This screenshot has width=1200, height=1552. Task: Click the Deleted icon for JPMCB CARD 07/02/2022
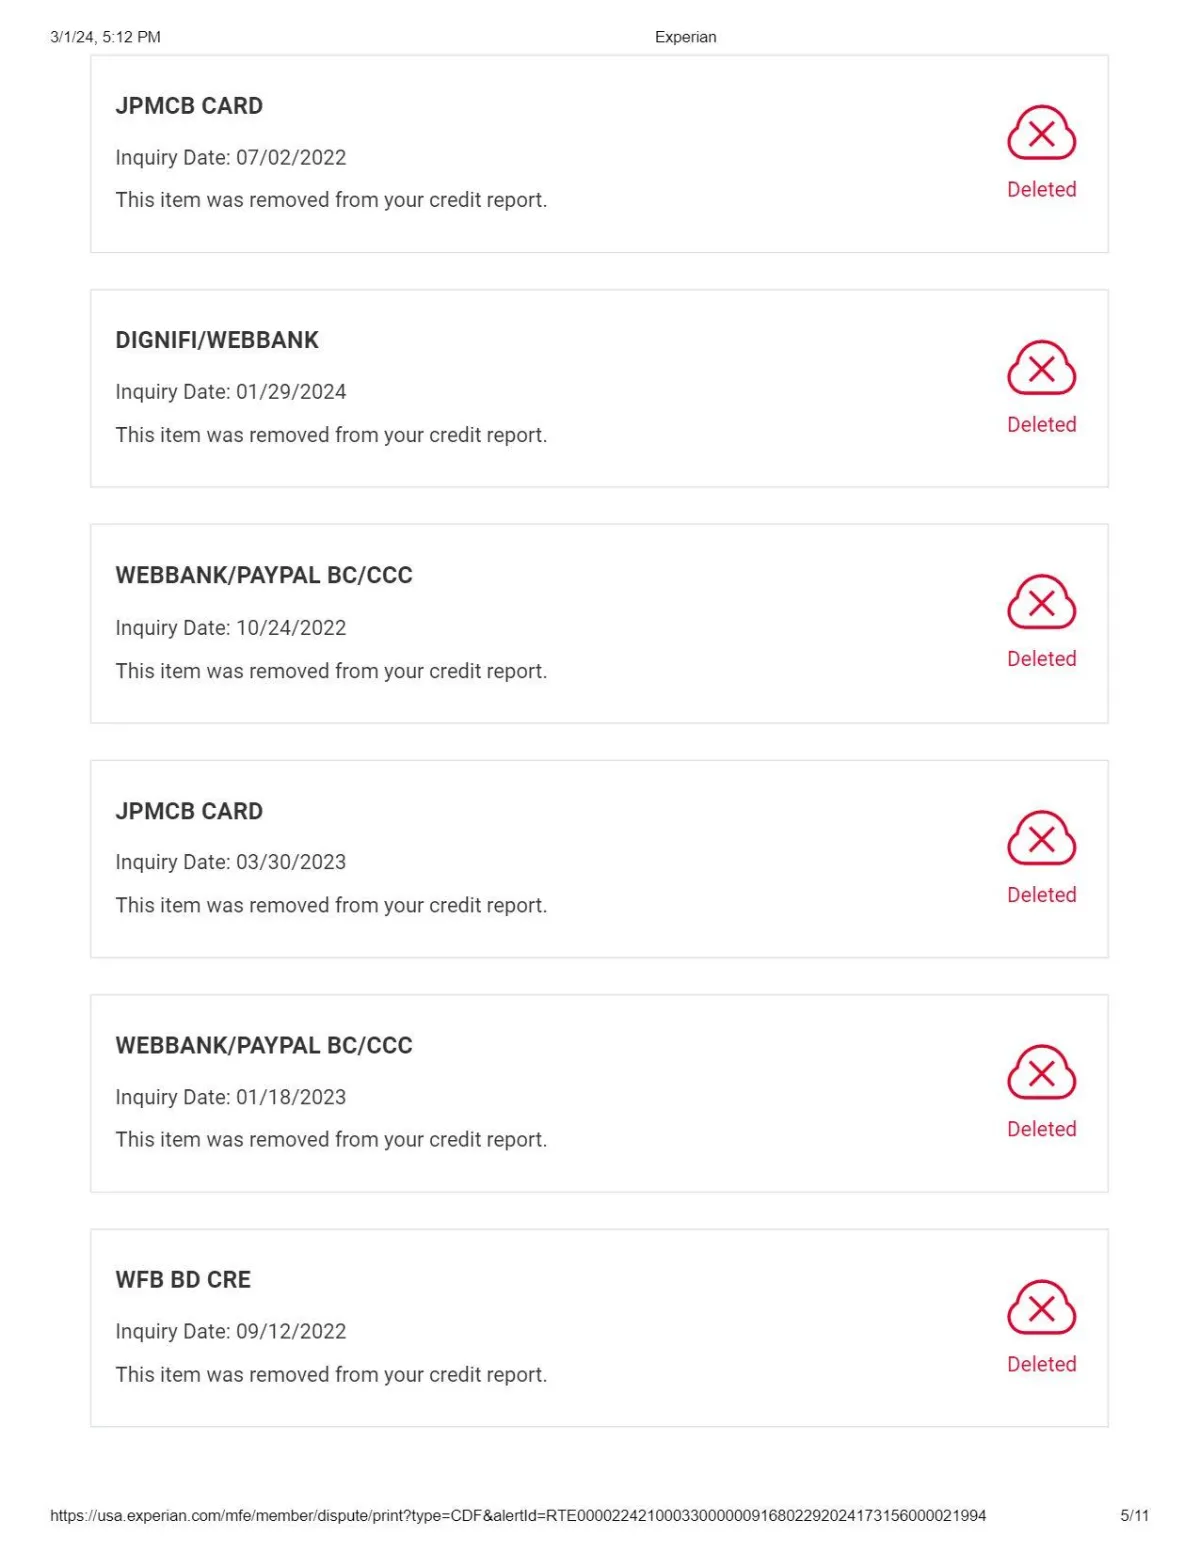1041,133
